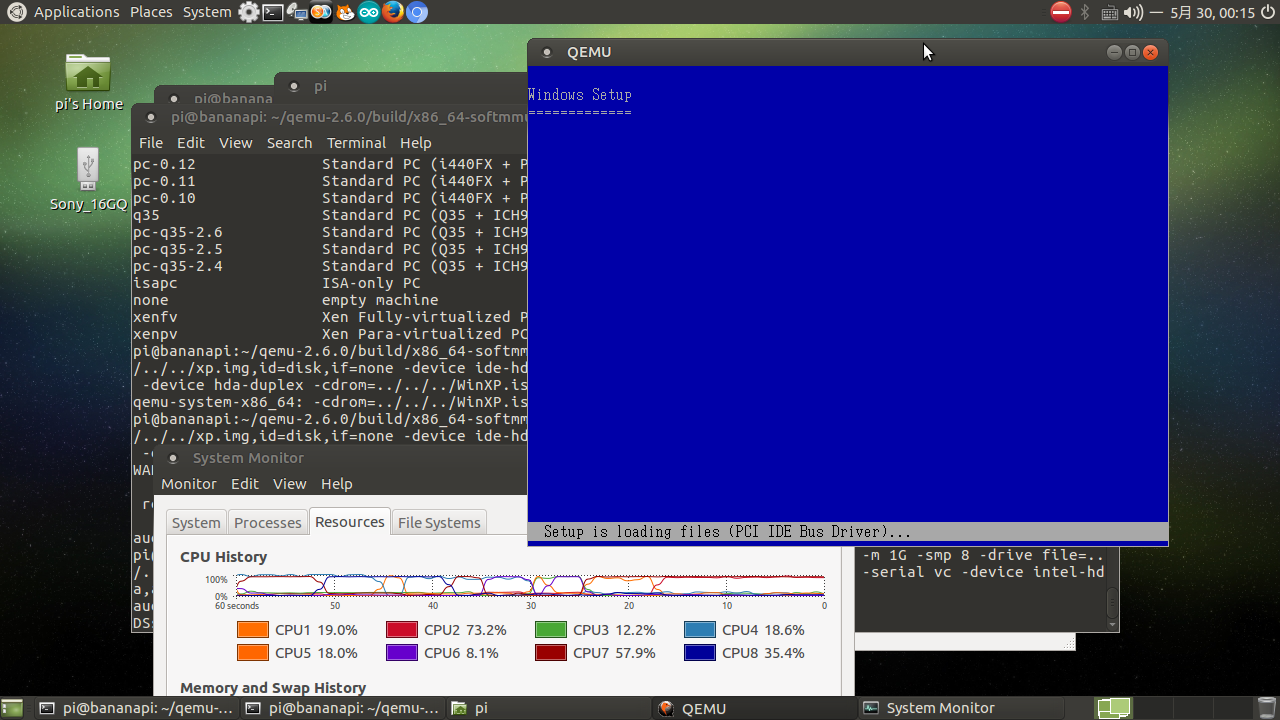Activate the QEMU taskbar button

pyautogui.click(x=754, y=708)
